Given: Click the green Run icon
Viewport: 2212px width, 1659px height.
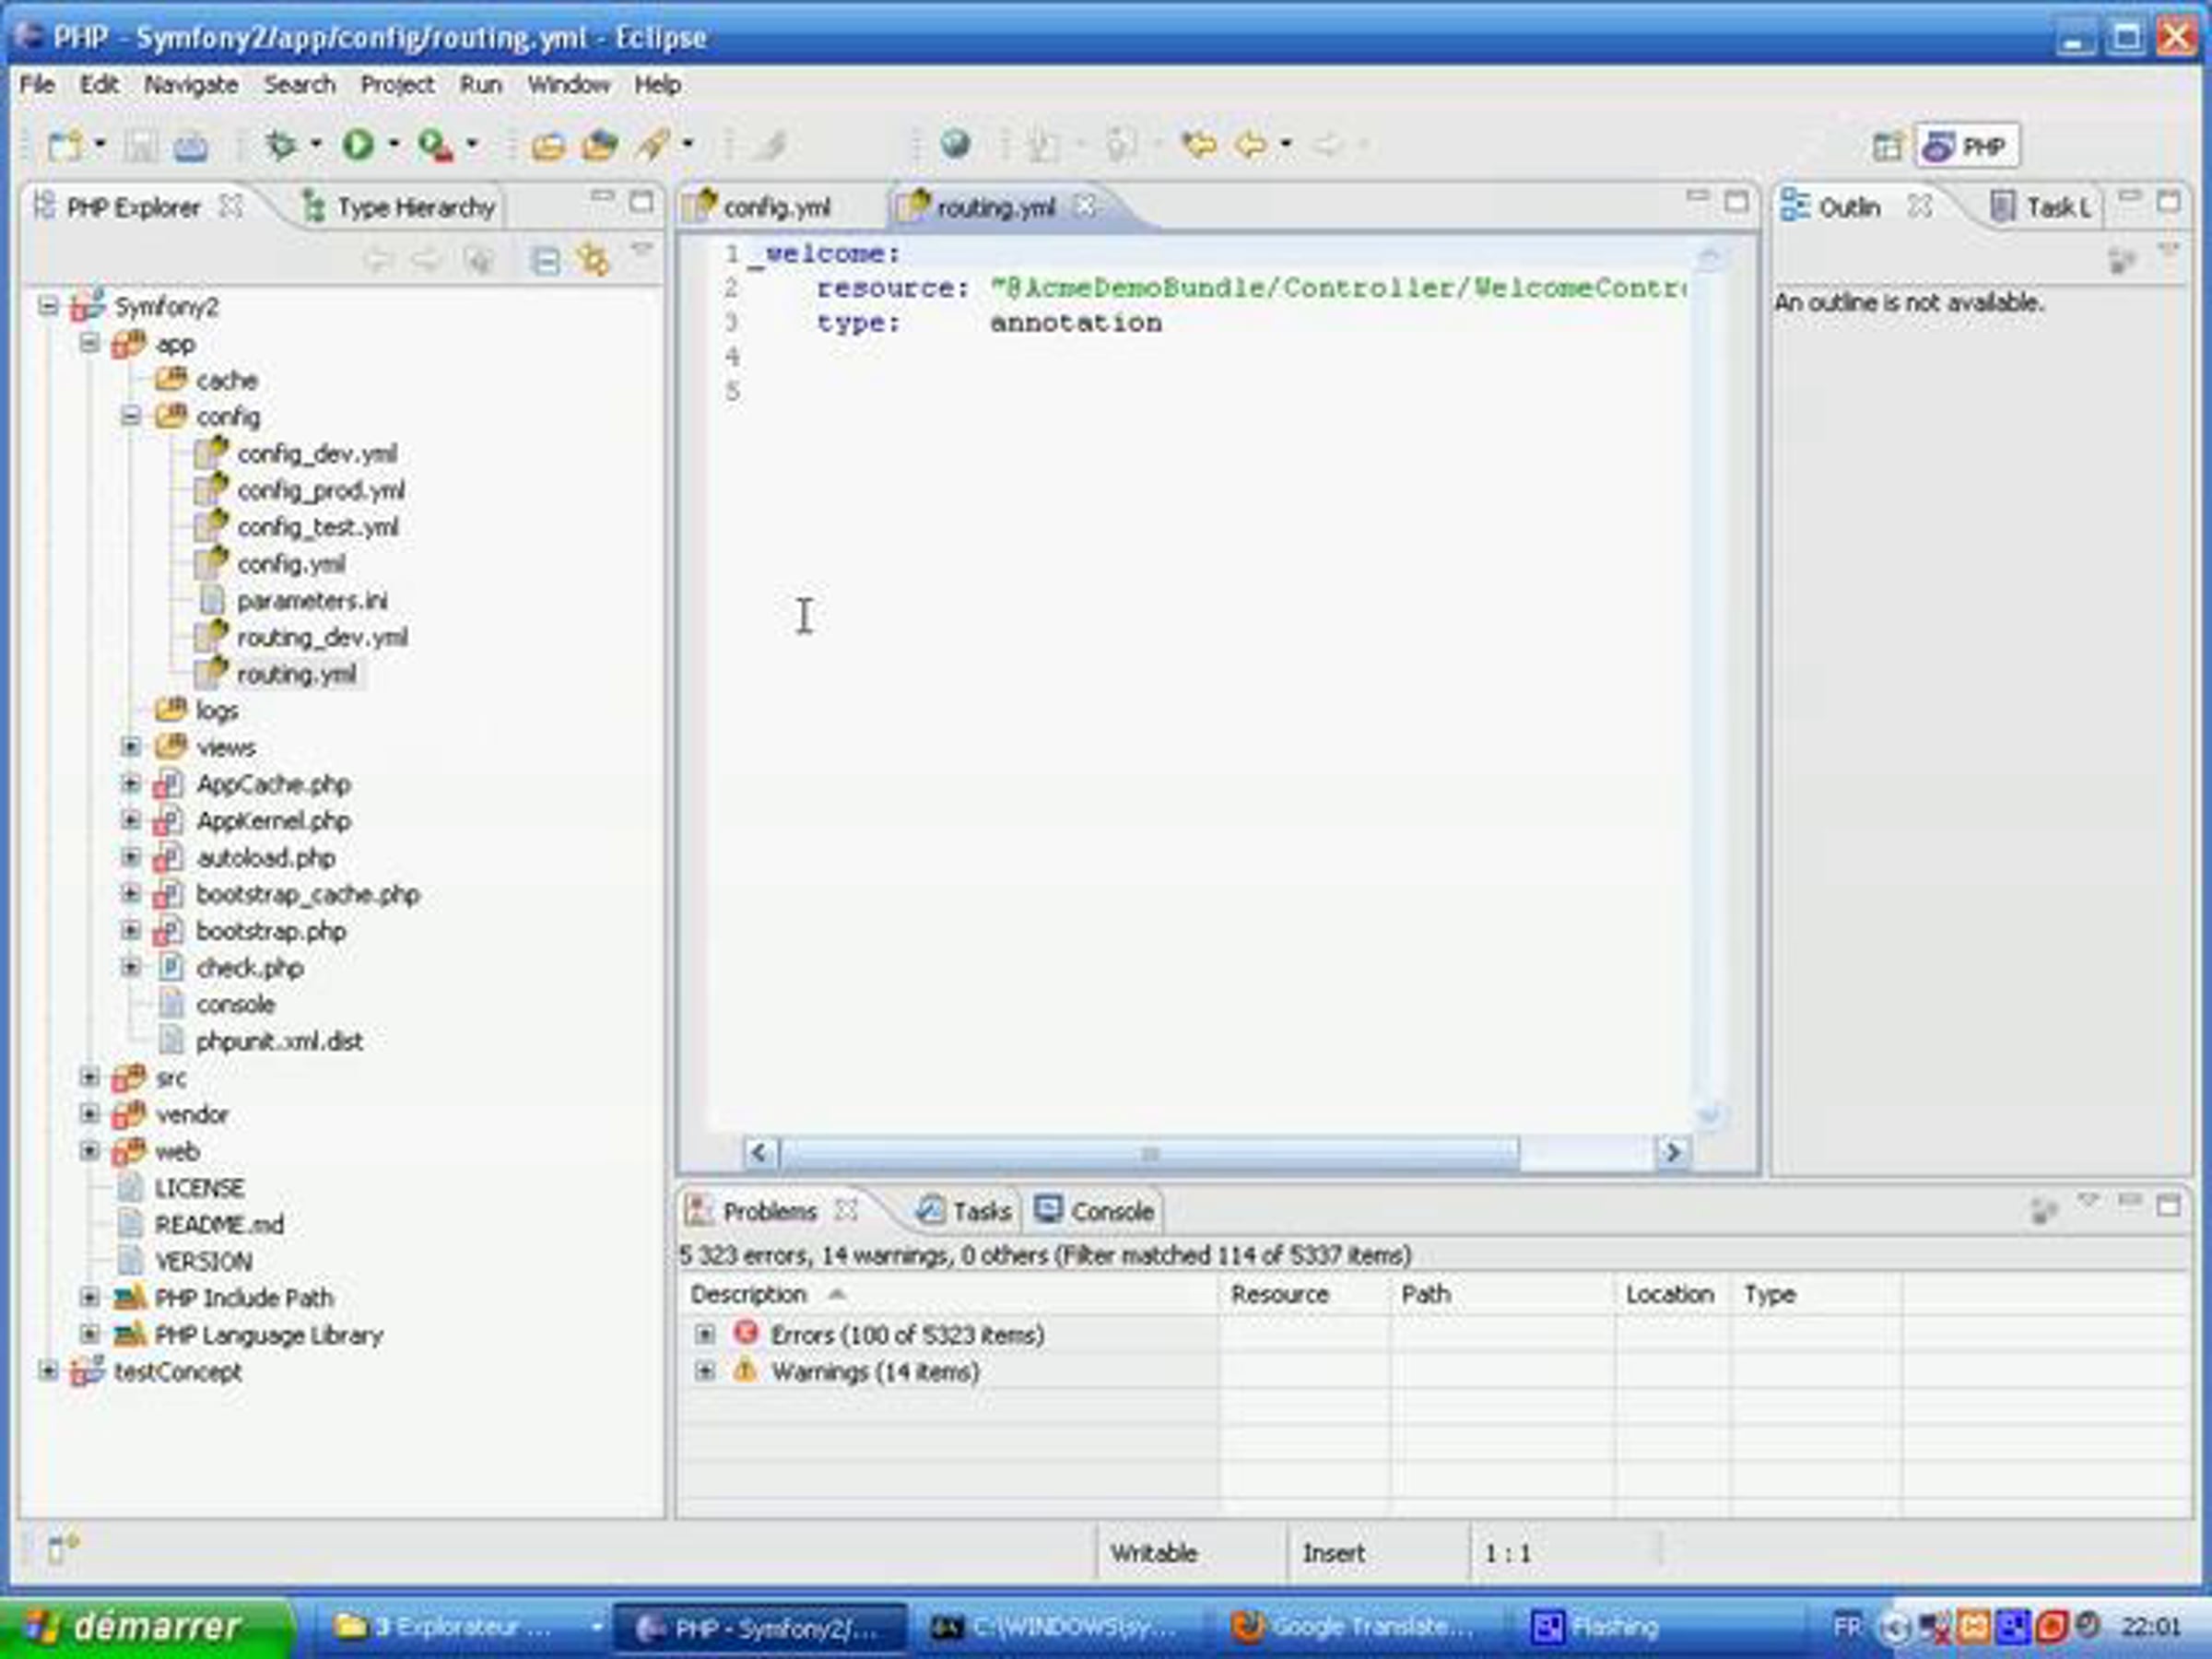Looking at the screenshot, I should click(x=358, y=146).
